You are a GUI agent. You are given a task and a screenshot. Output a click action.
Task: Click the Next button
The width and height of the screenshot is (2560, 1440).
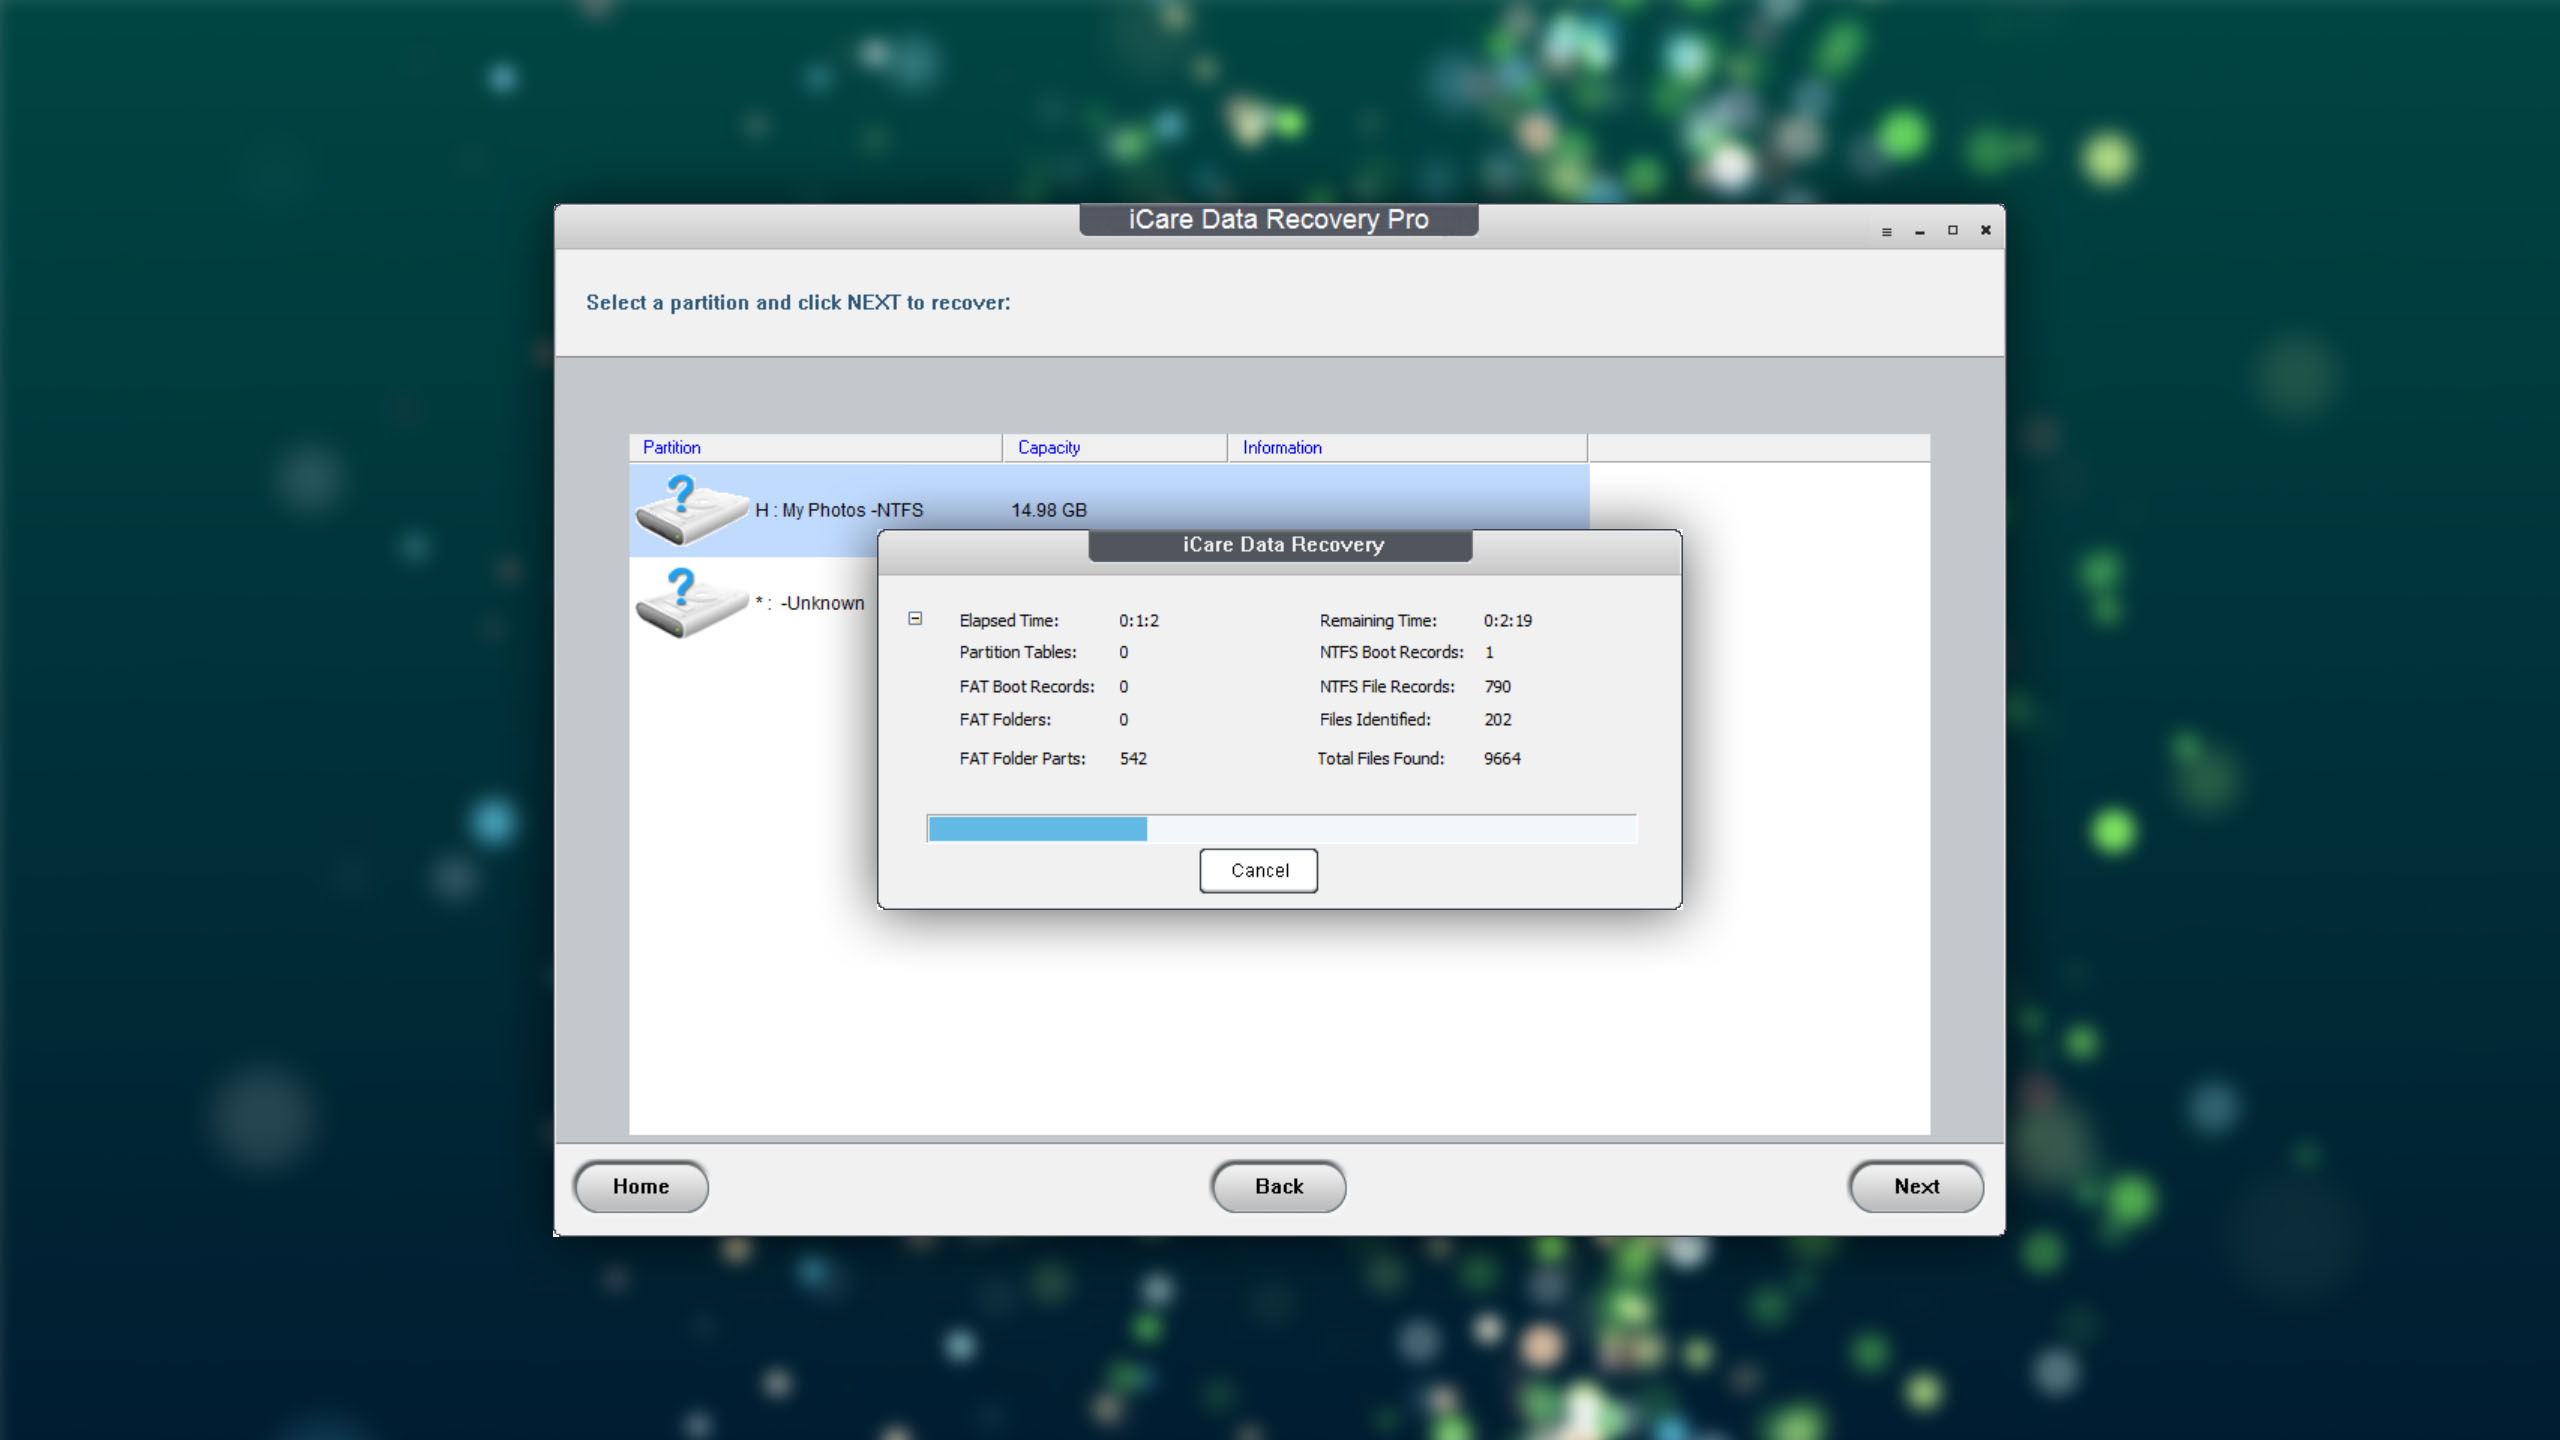click(x=1916, y=1186)
